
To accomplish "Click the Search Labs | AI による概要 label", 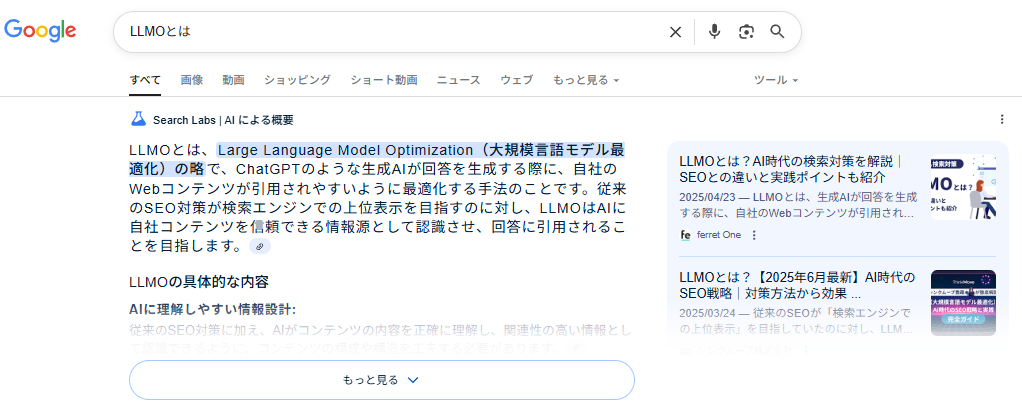I will [x=223, y=120].
